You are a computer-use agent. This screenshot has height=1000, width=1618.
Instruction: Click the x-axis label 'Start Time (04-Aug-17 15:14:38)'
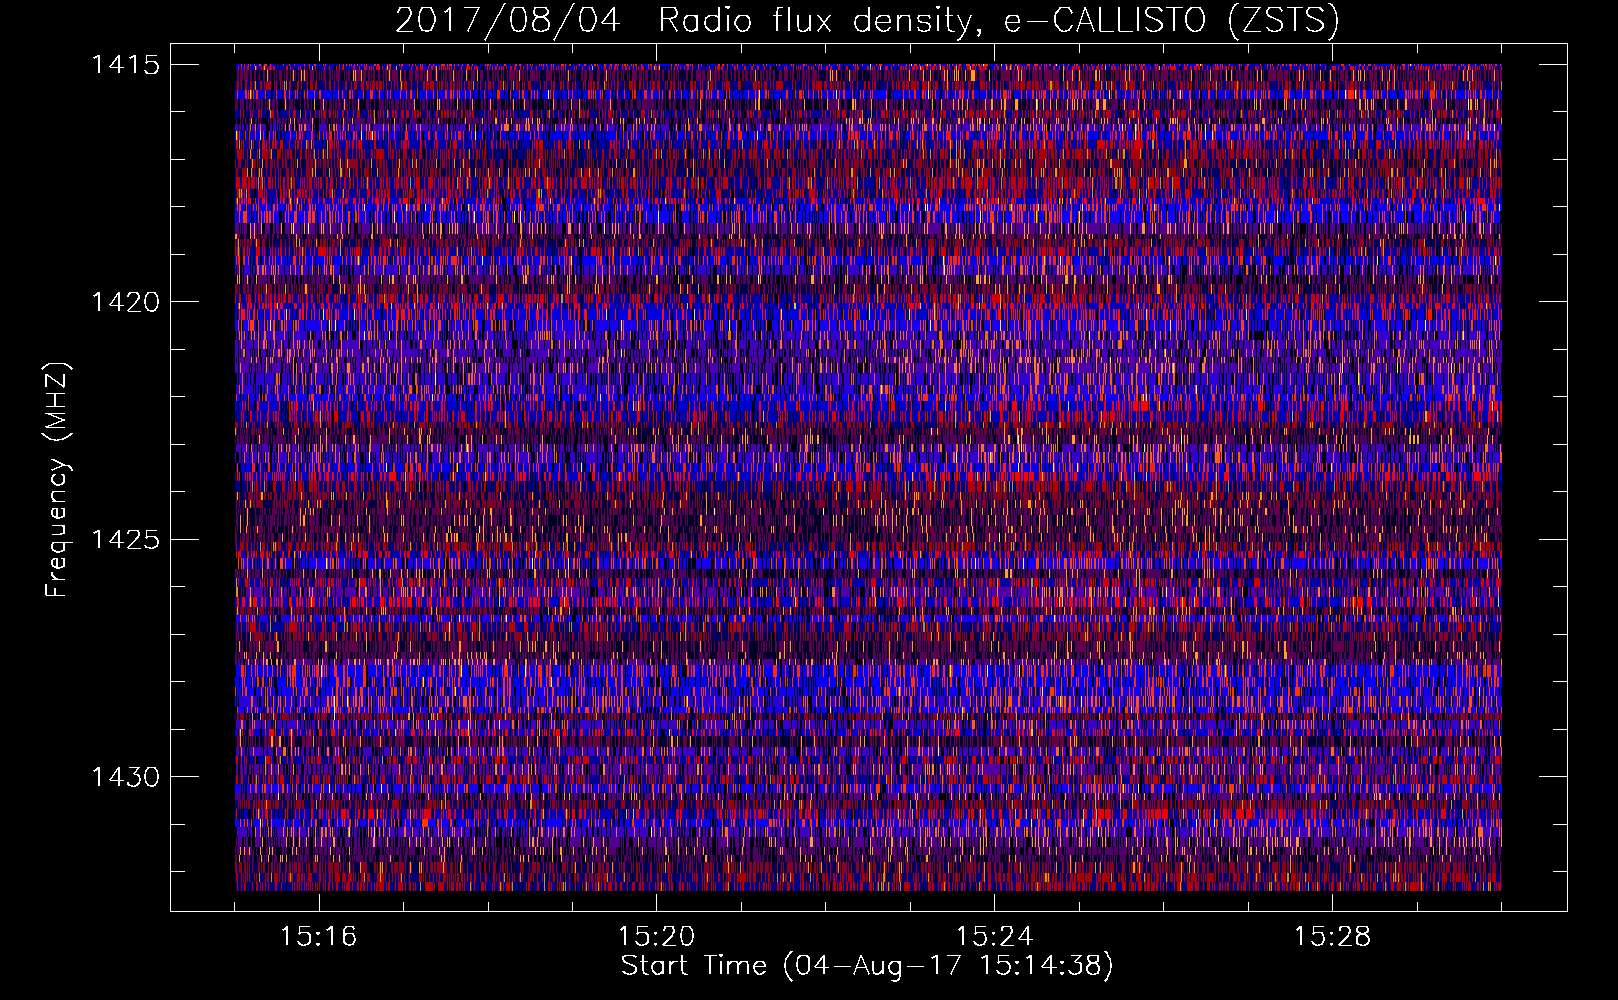(x=867, y=966)
